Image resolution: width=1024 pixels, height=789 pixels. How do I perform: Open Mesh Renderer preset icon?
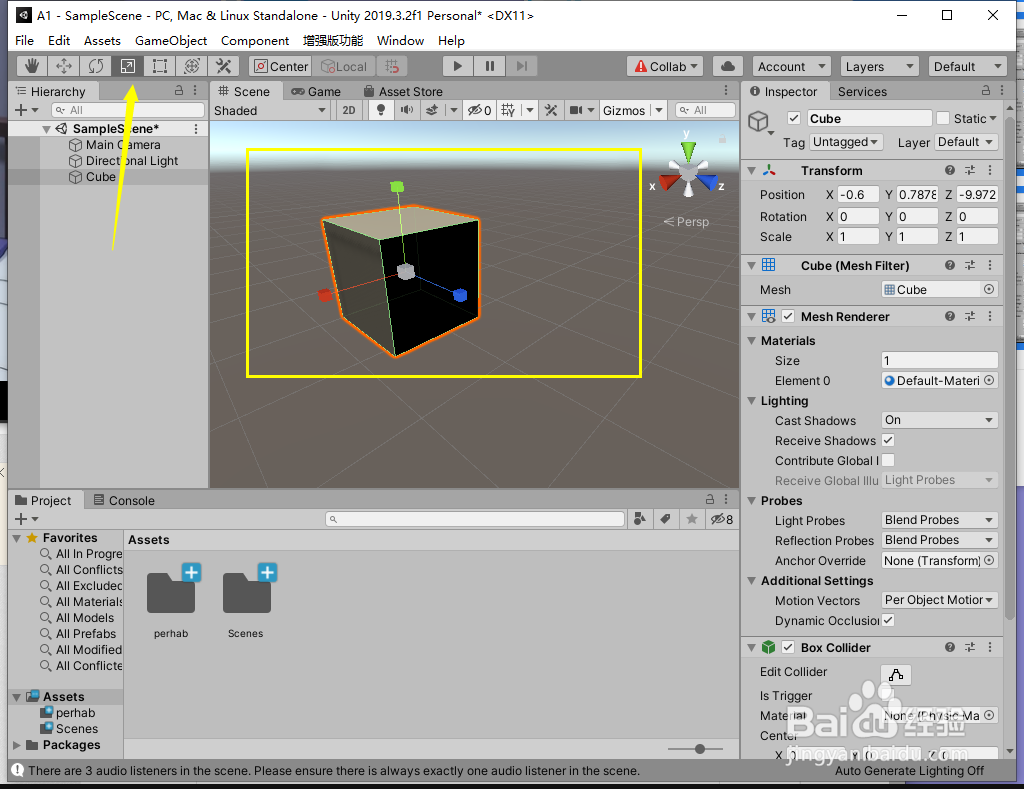coord(970,316)
